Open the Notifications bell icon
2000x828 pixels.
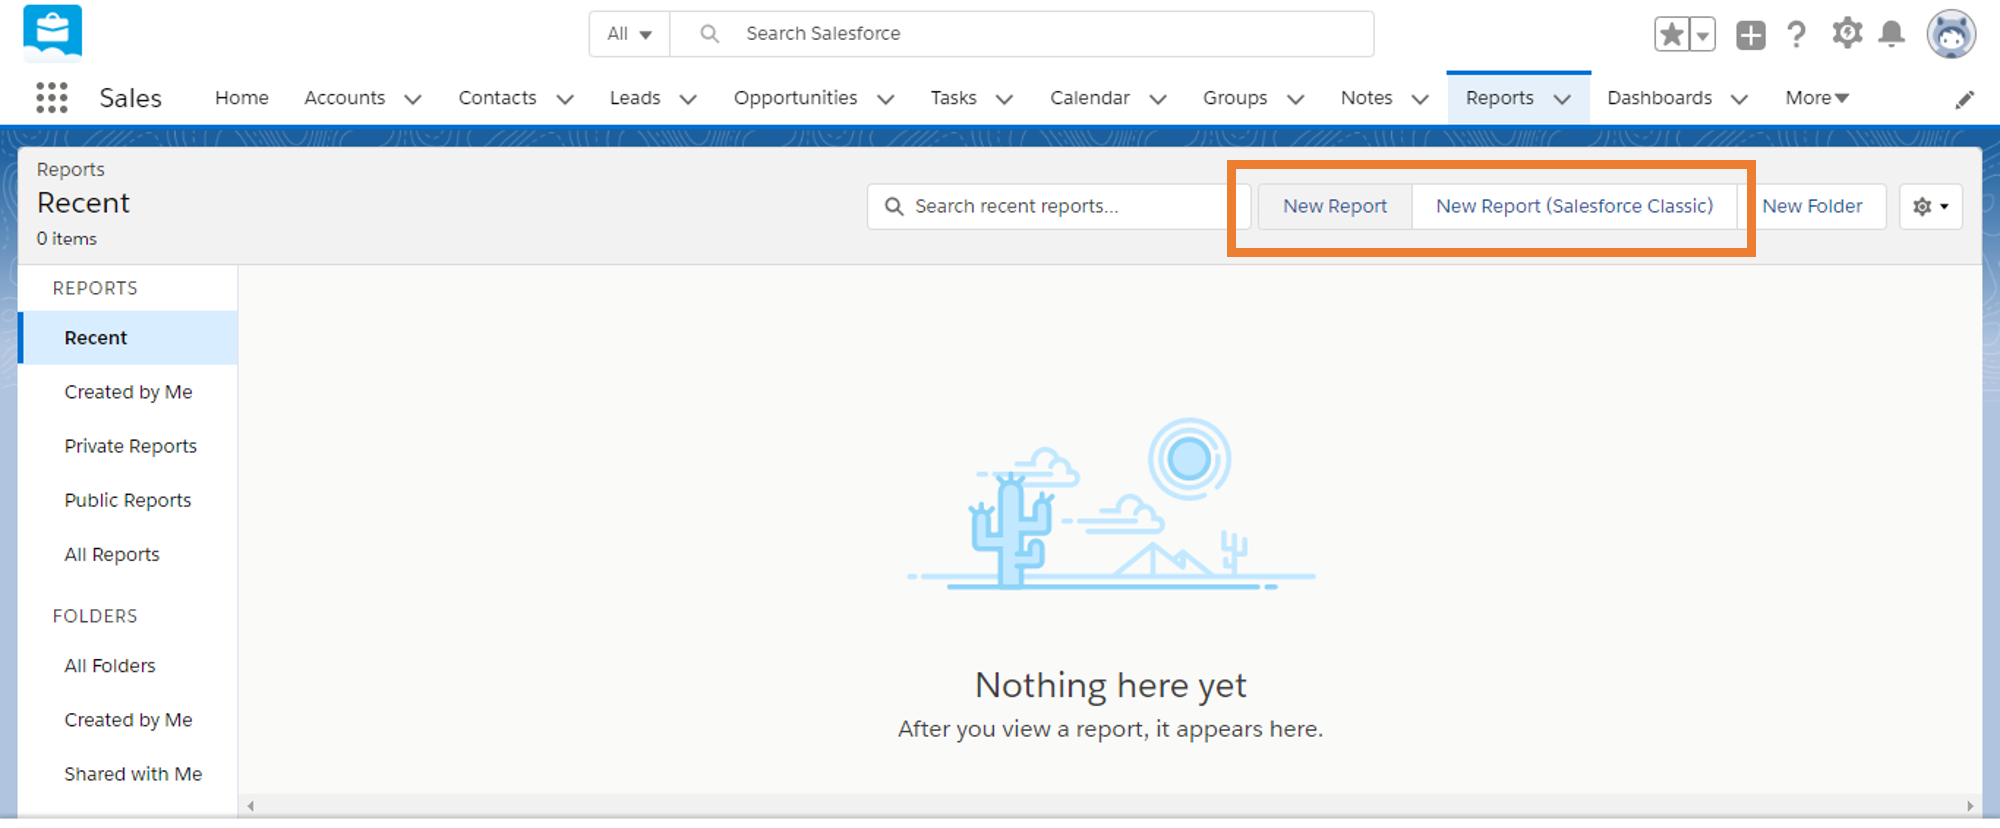point(1891,34)
